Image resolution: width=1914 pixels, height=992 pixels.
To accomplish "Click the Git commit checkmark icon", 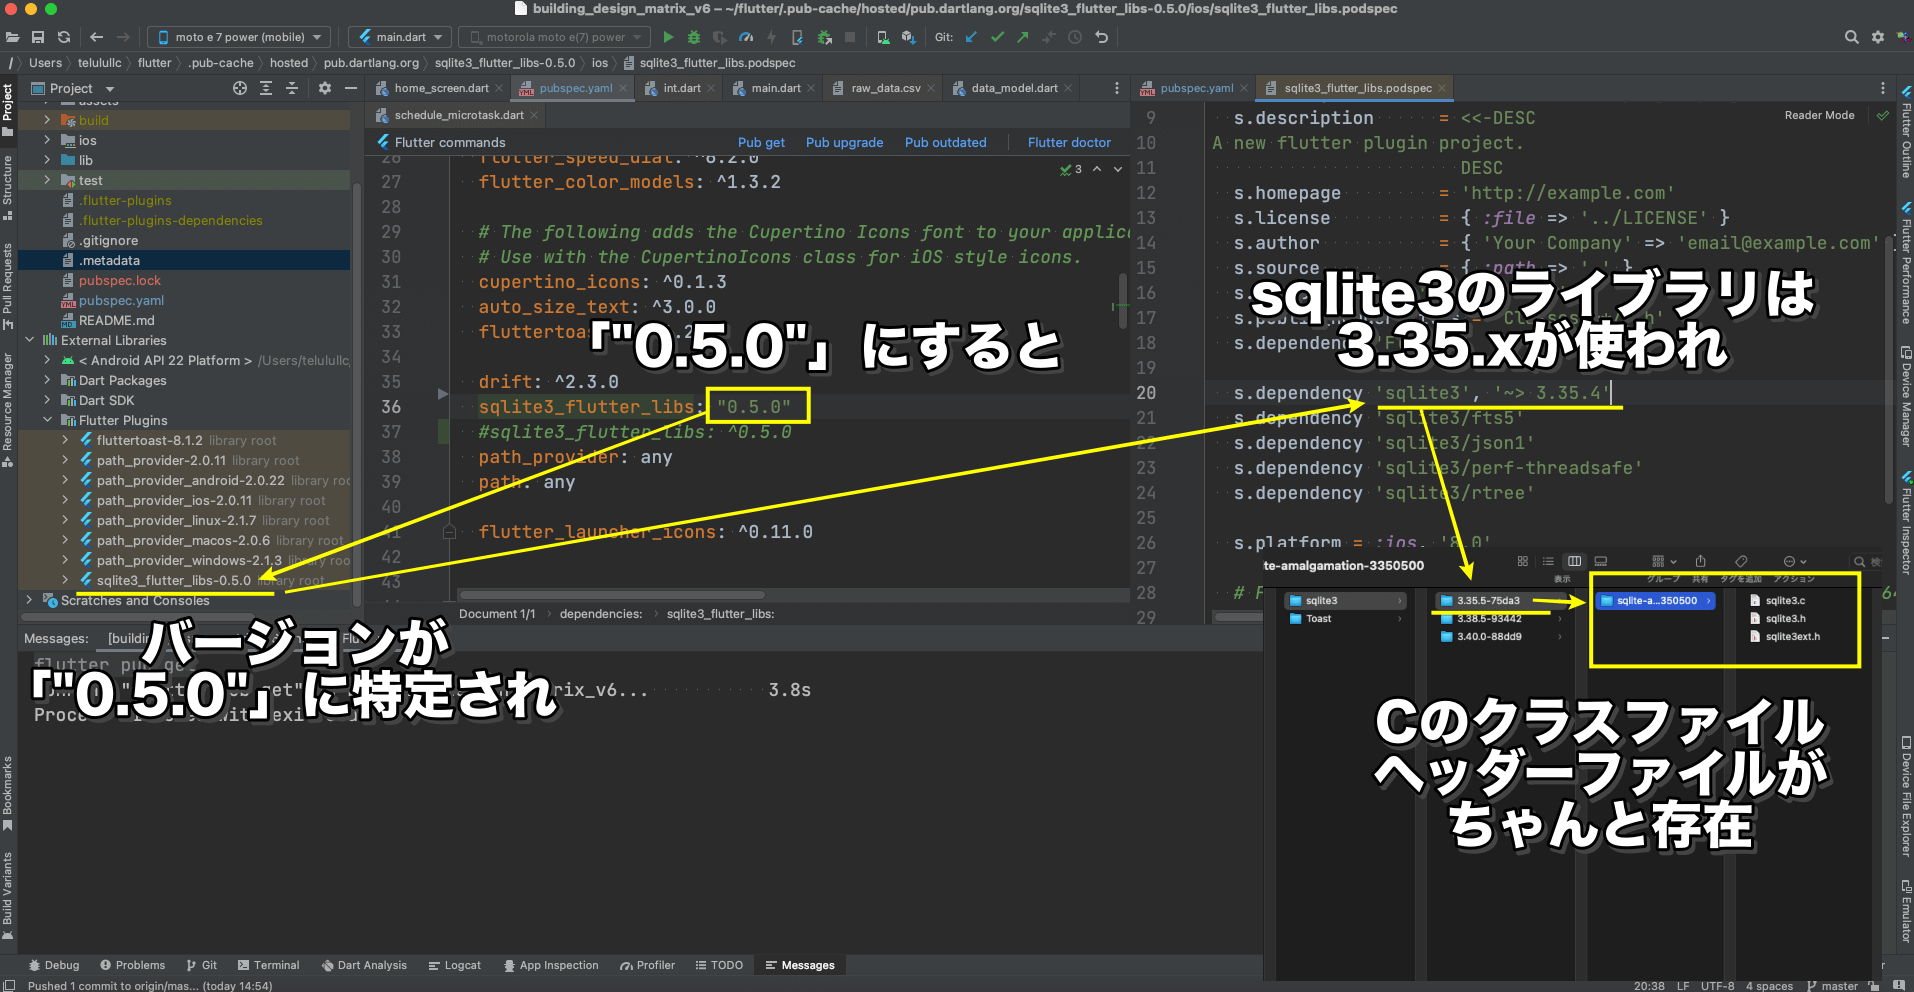I will (997, 37).
